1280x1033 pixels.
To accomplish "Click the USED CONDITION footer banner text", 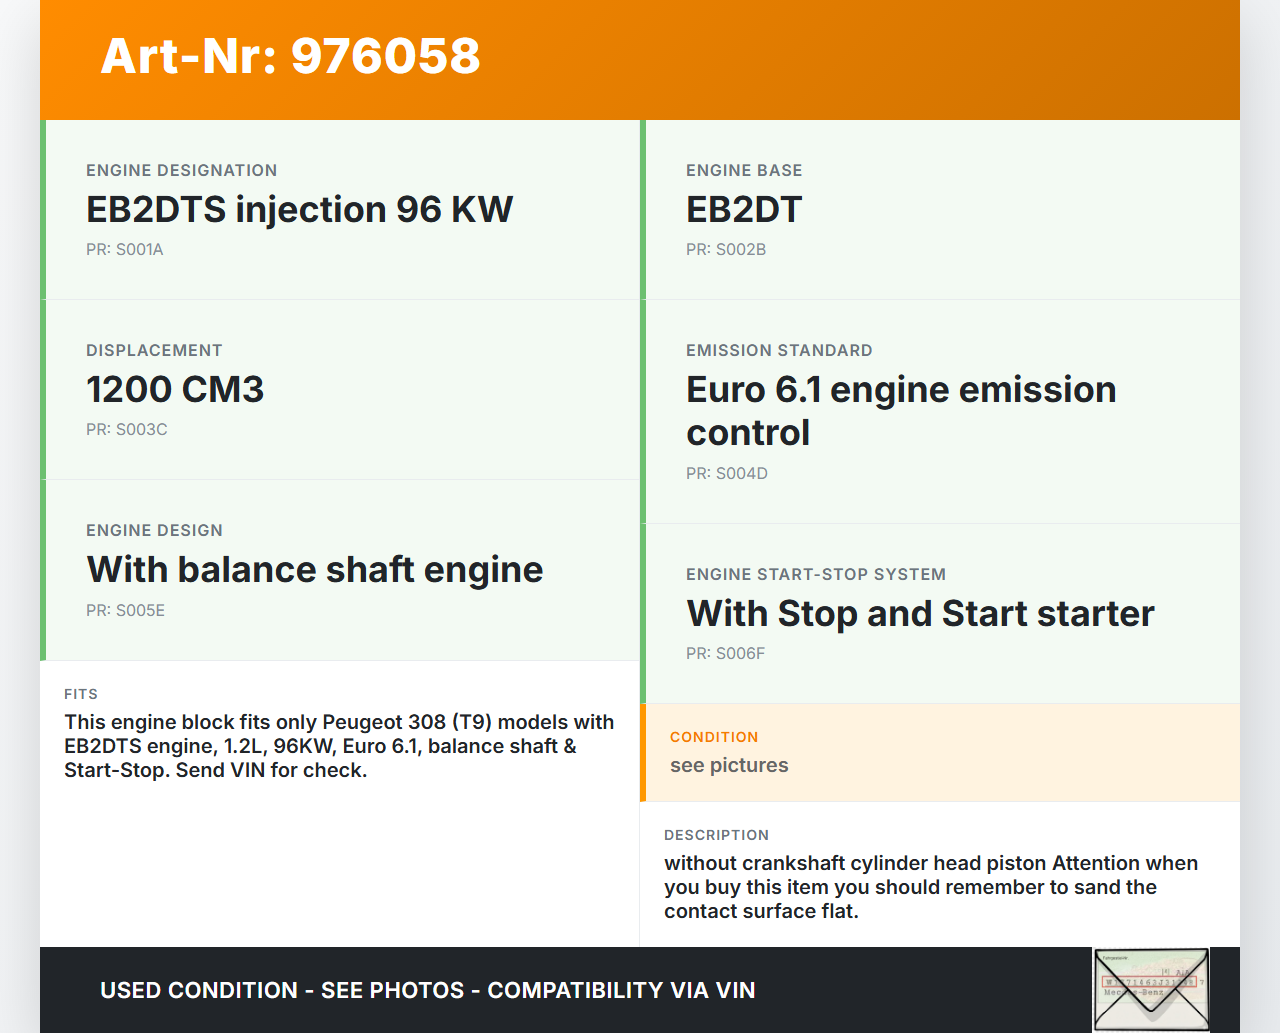I will [x=427, y=990].
